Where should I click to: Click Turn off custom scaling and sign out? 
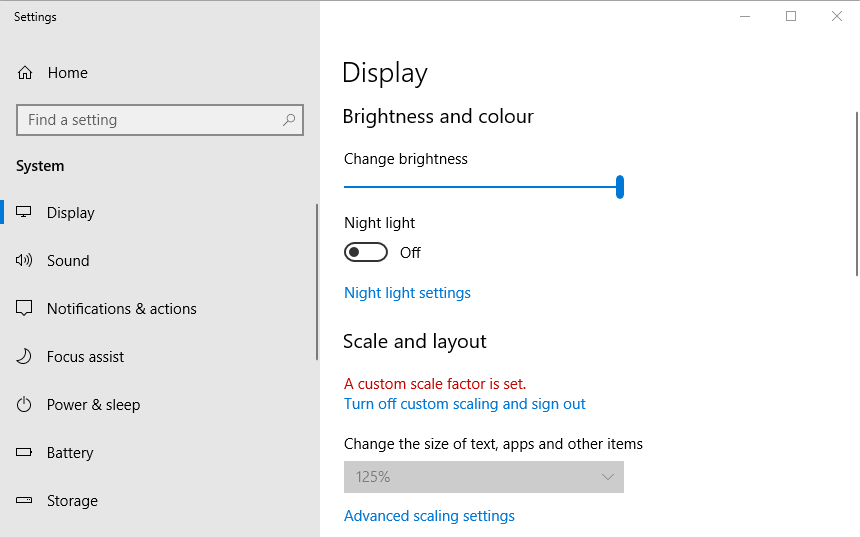click(x=464, y=404)
